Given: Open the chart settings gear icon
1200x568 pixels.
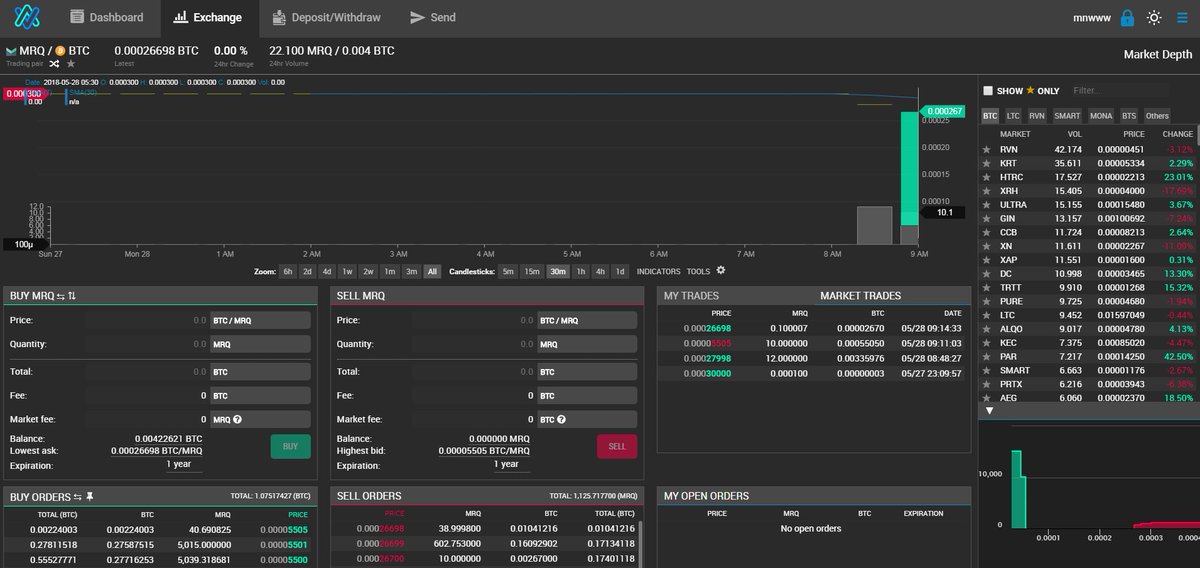Looking at the screenshot, I should (720, 271).
